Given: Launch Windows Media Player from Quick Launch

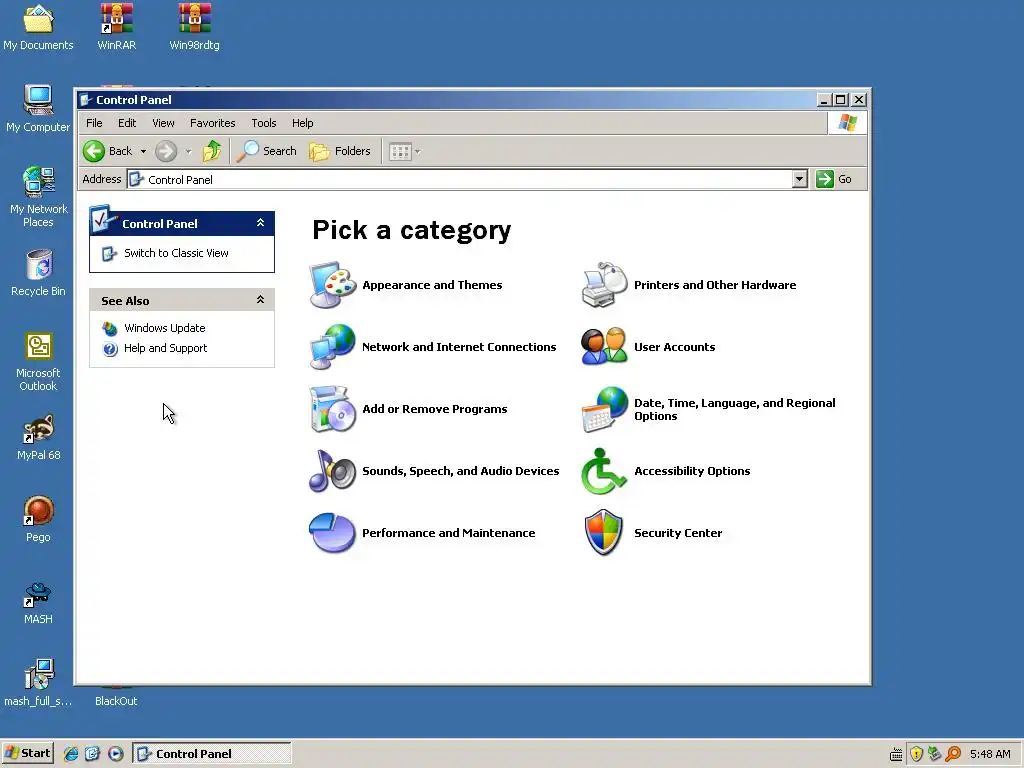Looking at the screenshot, I should pyautogui.click(x=116, y=754).
